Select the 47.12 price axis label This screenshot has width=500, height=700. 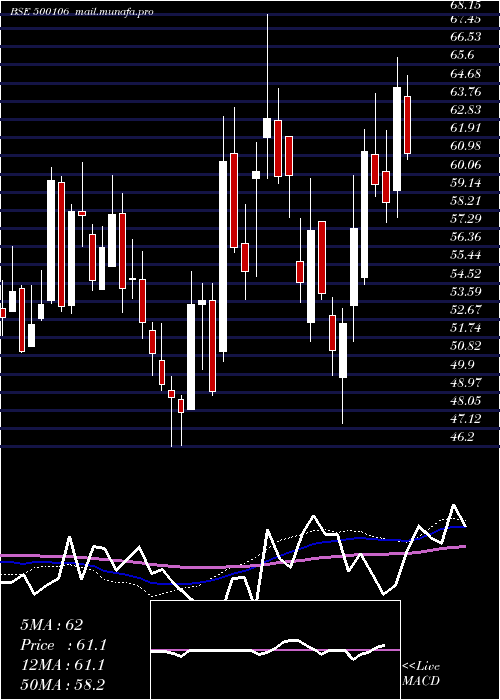click(466, 419)
